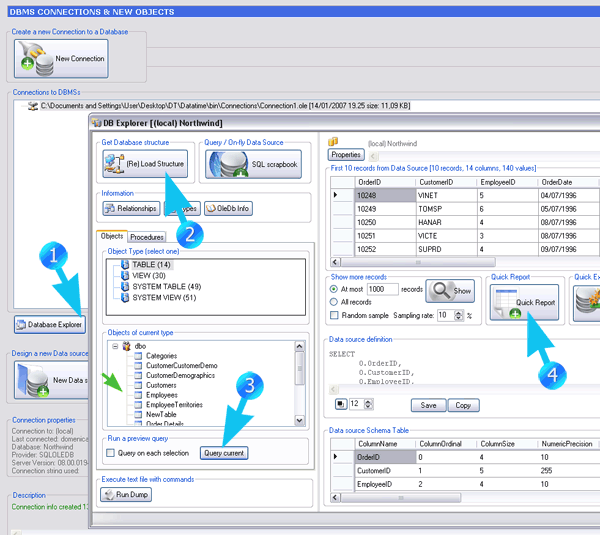Select the CustomerCustomerDemo table
This screenshot has width=600, height=535.
181,365
